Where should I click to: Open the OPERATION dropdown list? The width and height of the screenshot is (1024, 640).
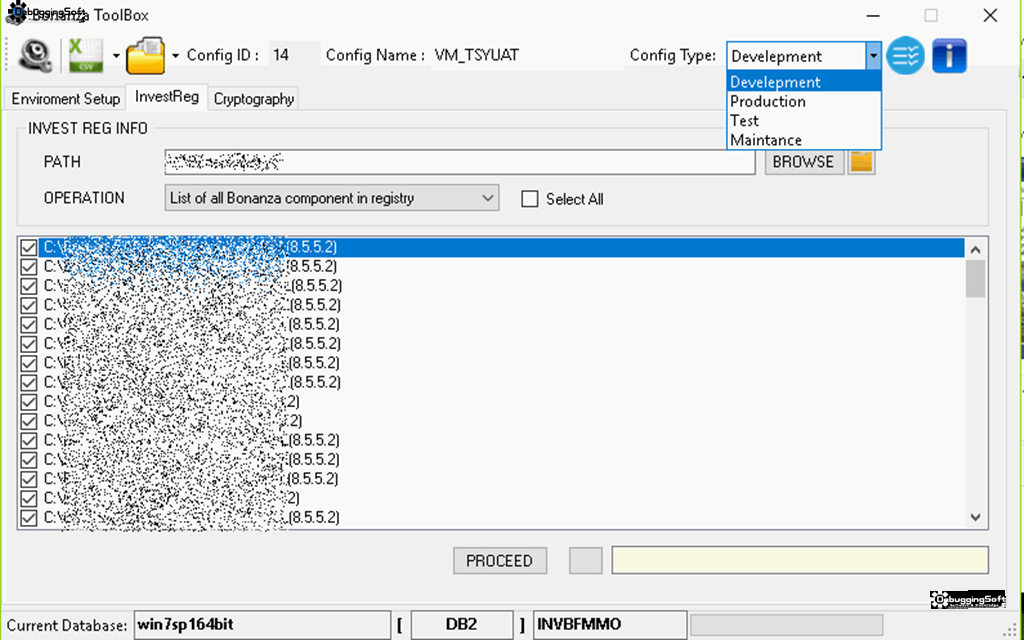click(332, 198)
